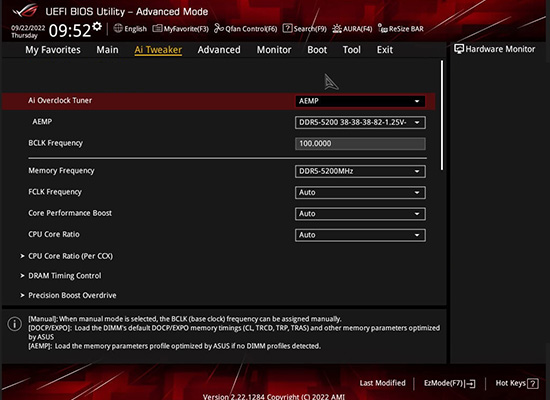Click the English language globe icon

click(x=118, y=28)
